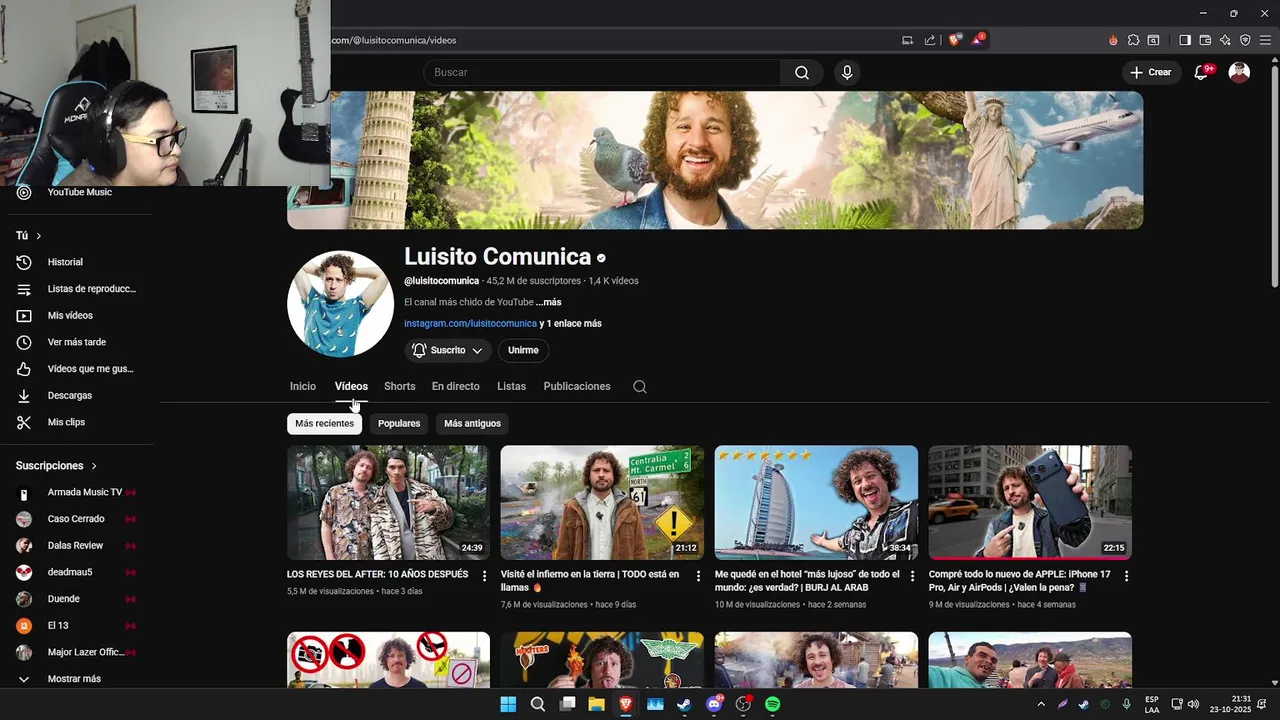Switch to the Inicio channel tab
This screenshot has width=1280, height=720.
[x=303, y=386]
